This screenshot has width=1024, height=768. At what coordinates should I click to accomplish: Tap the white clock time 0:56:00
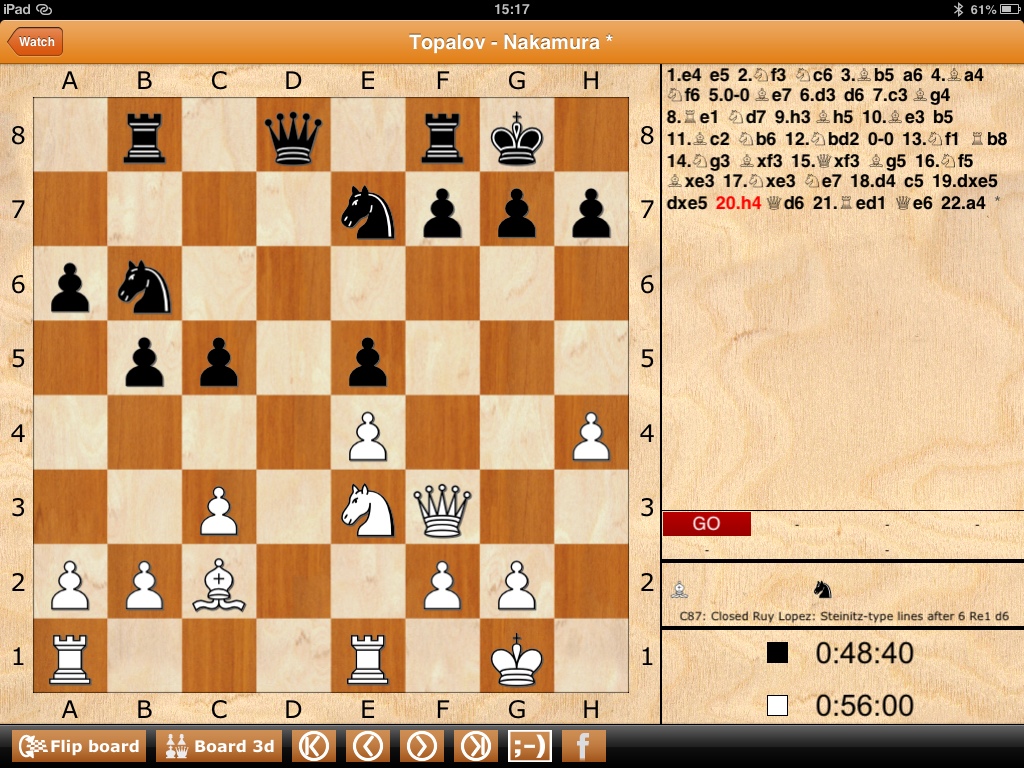[864, 706]
